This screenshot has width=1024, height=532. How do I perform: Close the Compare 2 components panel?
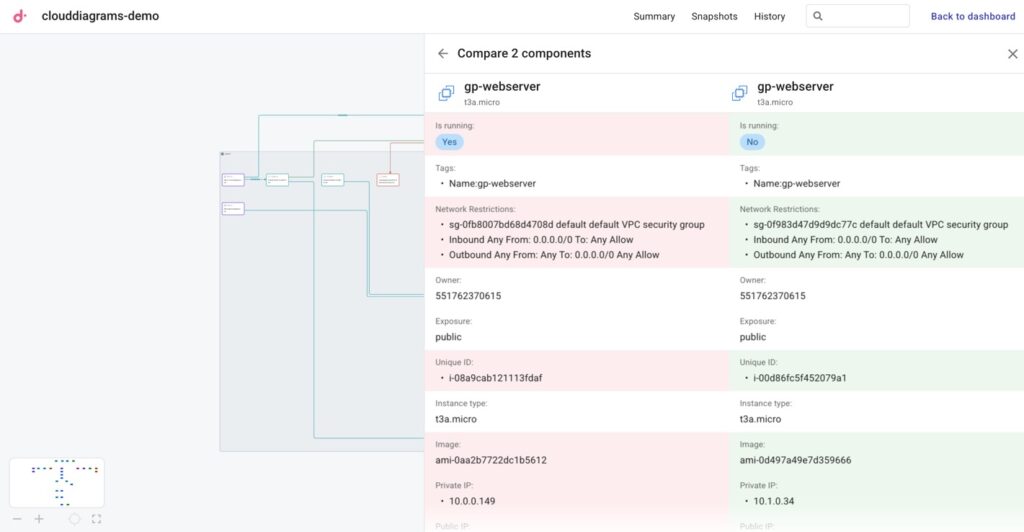[1012, 54]
